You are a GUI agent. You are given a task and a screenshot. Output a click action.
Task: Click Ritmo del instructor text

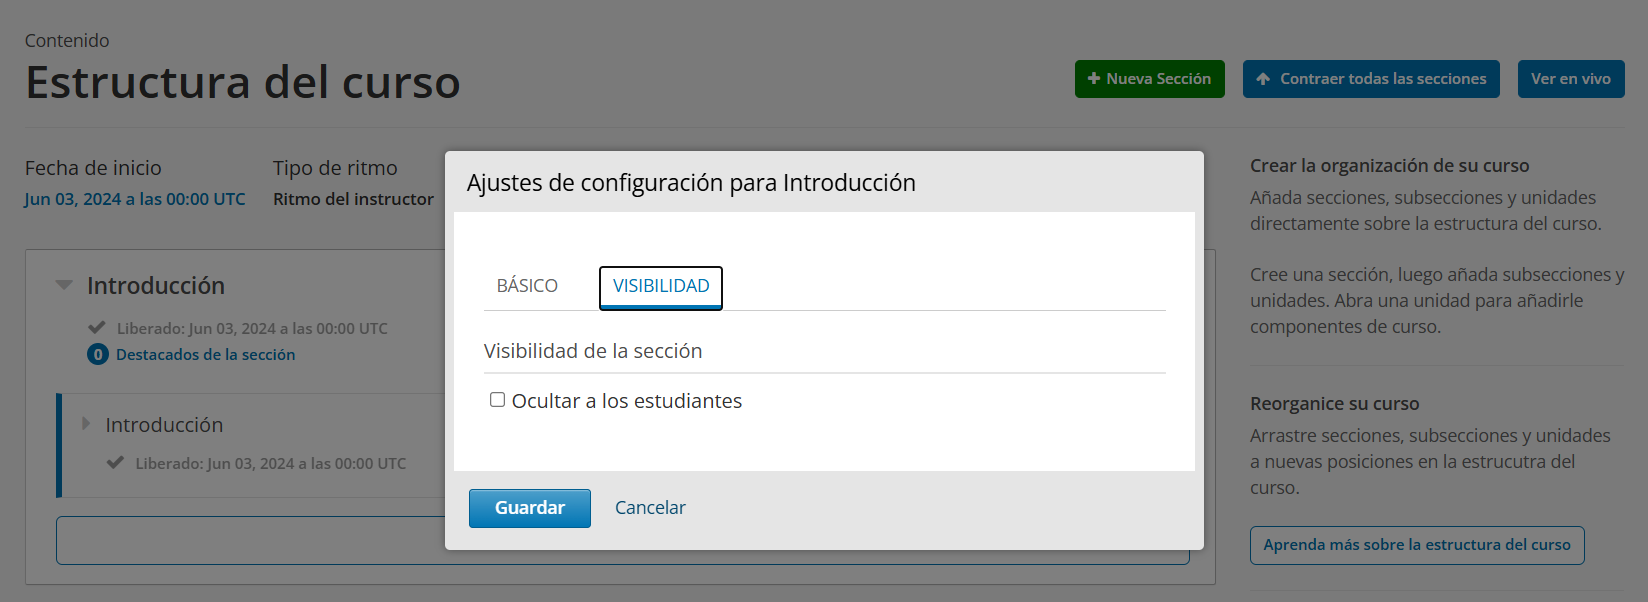tap(354, 199)
